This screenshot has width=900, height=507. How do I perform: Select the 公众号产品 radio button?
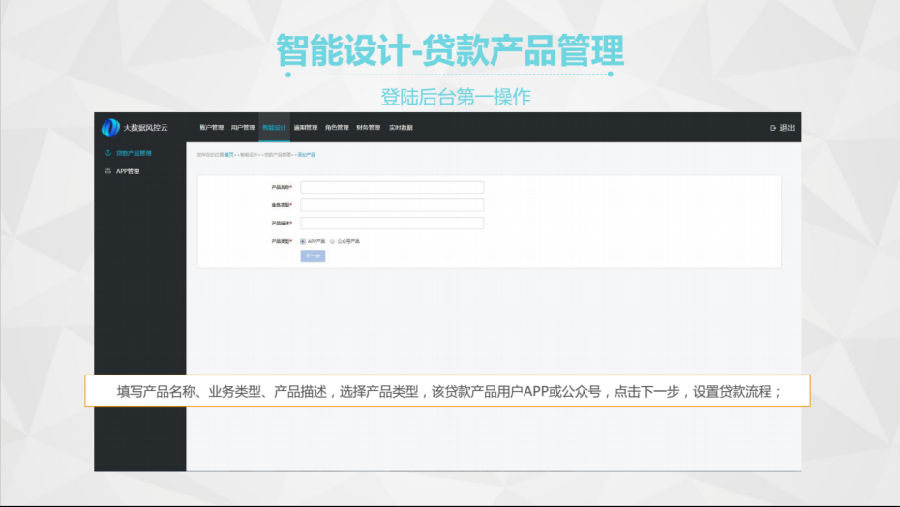tap(333, 241)
